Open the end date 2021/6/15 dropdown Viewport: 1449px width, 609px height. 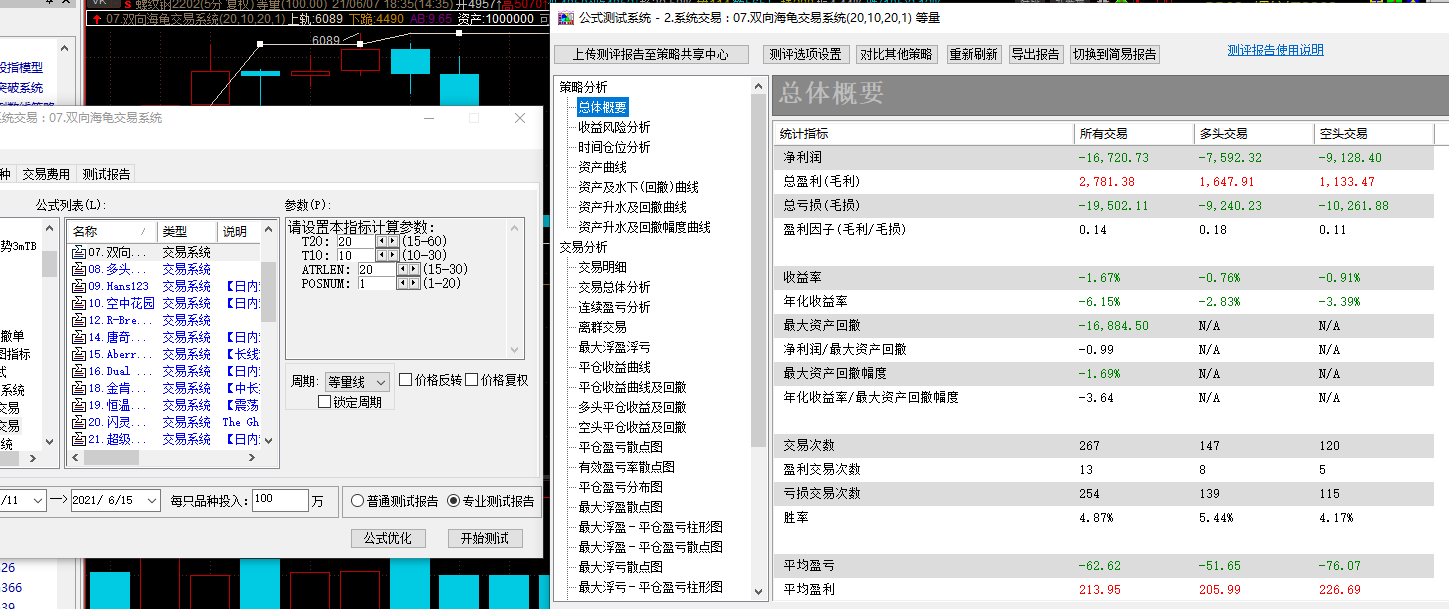[x=152, y=500]
